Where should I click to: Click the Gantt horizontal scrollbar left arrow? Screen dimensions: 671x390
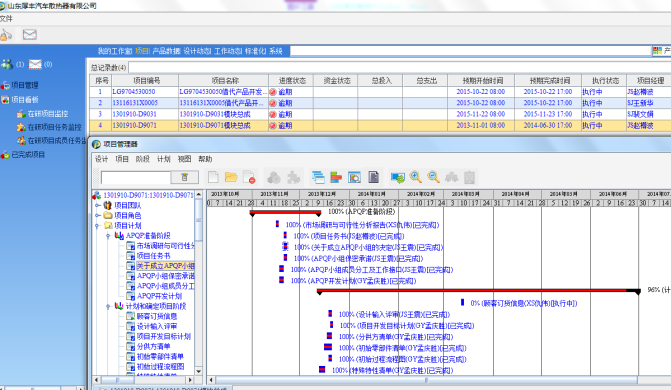pos(211,380)
